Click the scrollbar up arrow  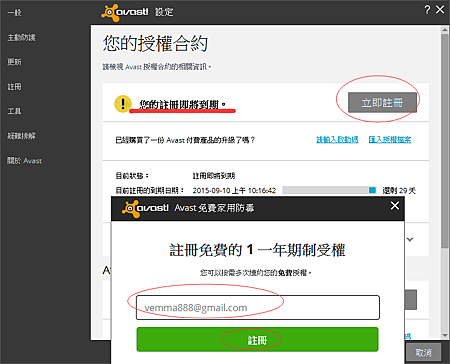(x=445, y=30)
